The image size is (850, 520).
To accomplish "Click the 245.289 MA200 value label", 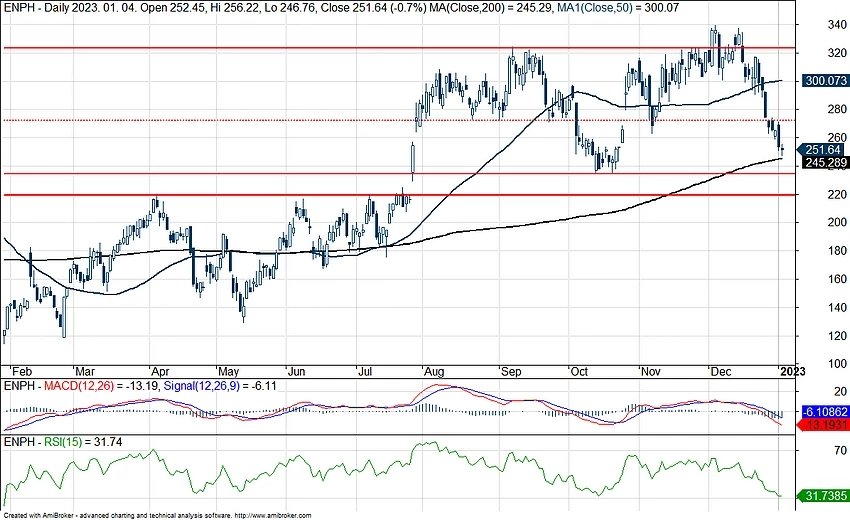I will click(826, 163).
